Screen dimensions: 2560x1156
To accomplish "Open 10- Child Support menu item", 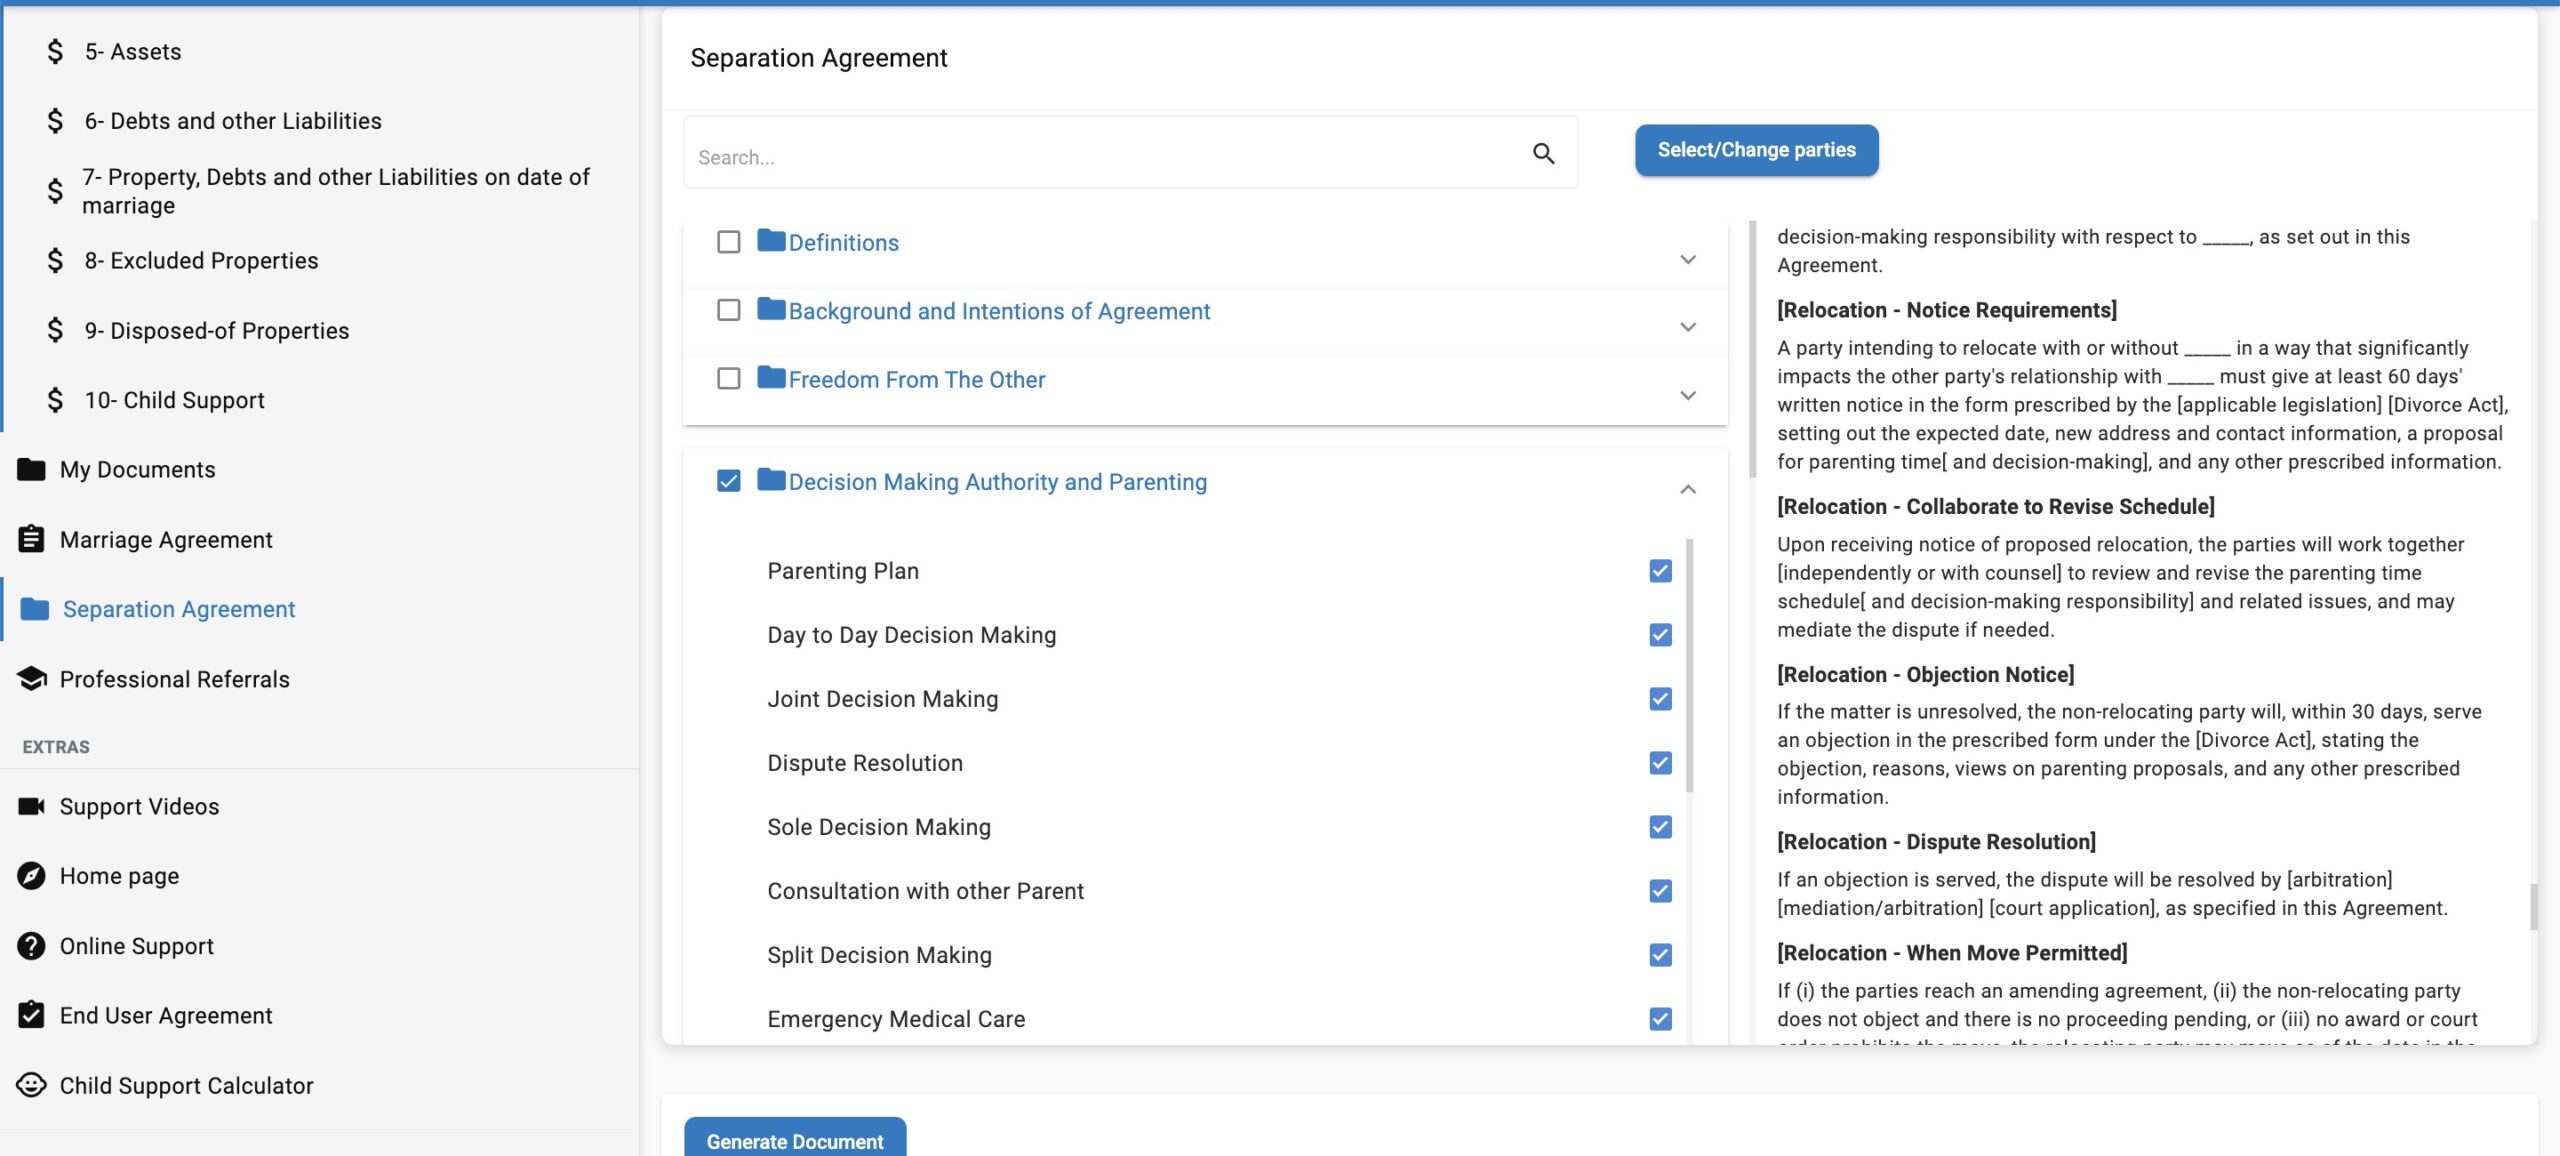I will pyautogui.click(x=174, y=400).
